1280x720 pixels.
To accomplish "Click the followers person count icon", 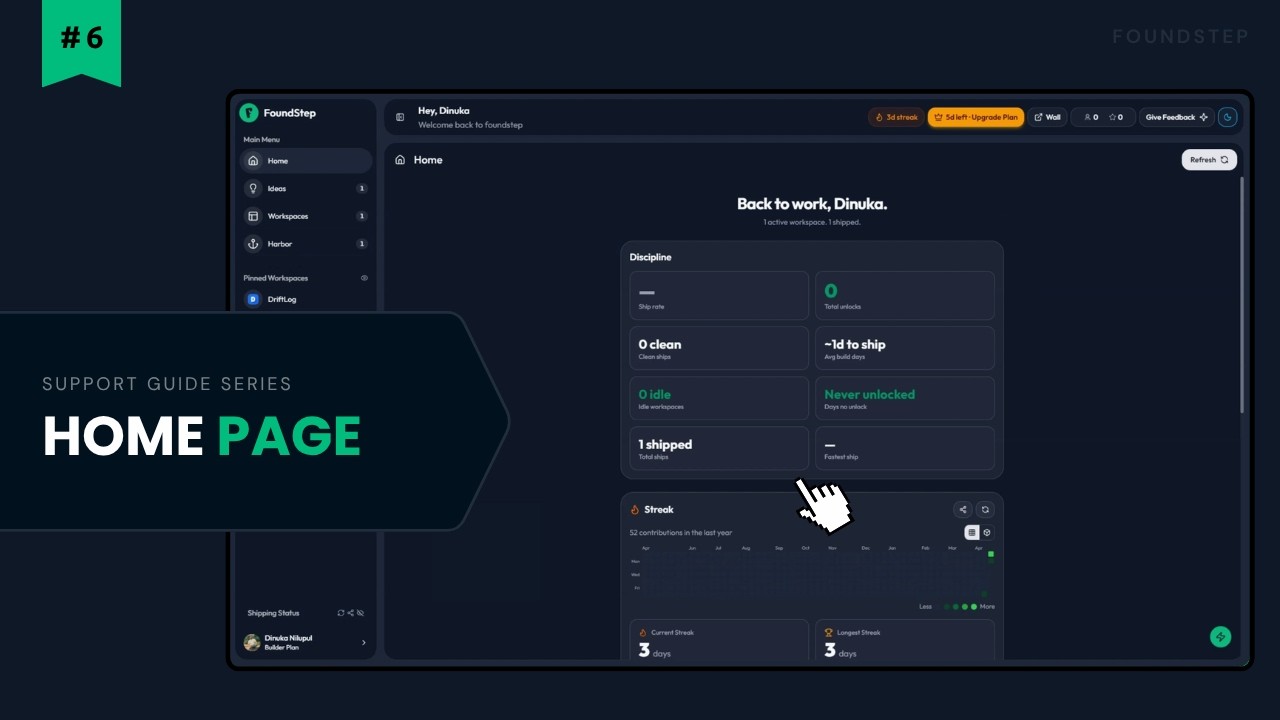I will click(1087, 117).
